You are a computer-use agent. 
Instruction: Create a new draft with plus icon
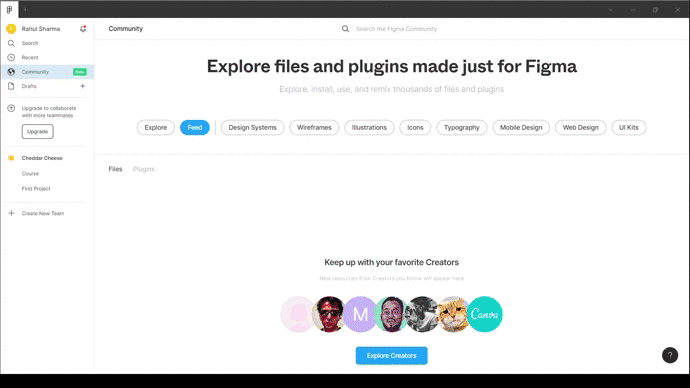[x=82, y=86]
